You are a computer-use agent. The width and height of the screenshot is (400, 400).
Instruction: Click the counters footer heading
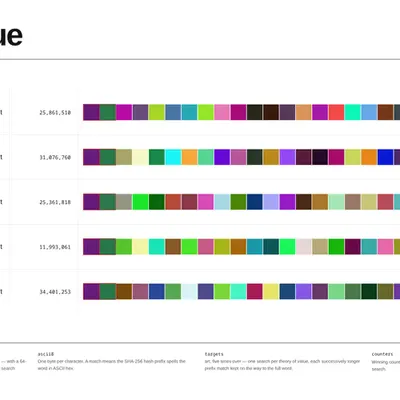[382, 354]
